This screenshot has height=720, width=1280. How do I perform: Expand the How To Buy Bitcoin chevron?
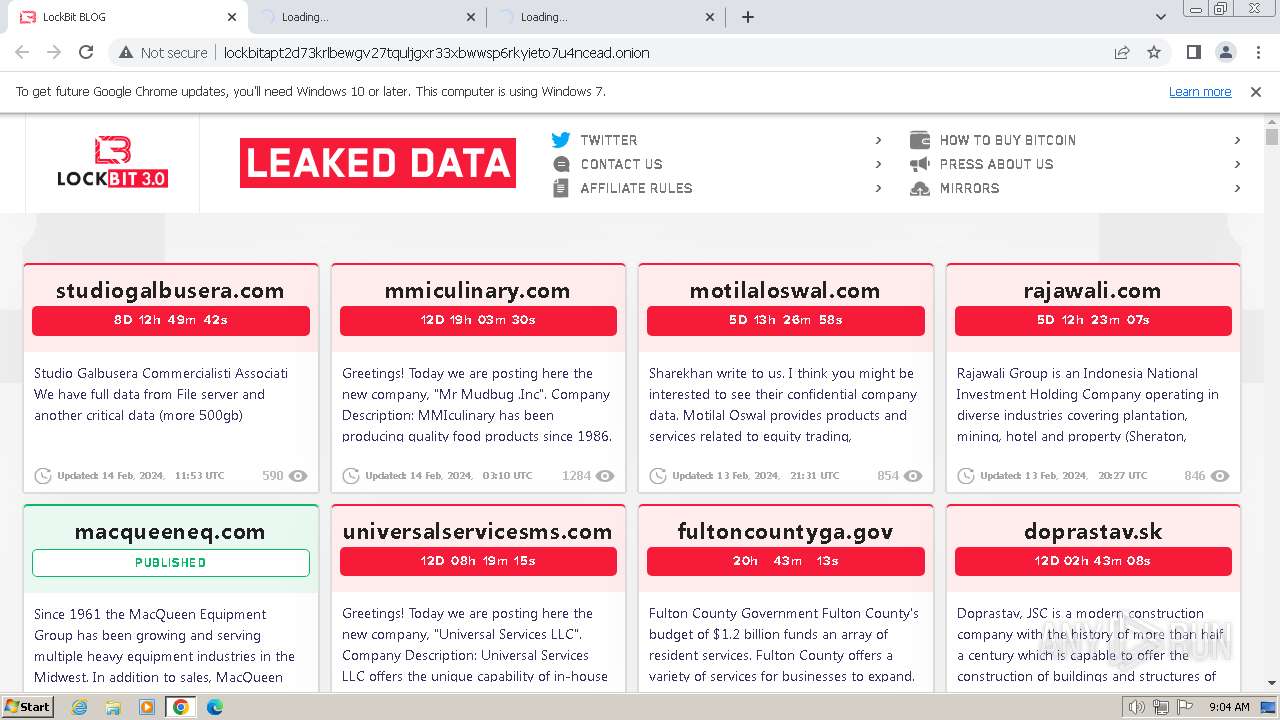(1237, 140)
